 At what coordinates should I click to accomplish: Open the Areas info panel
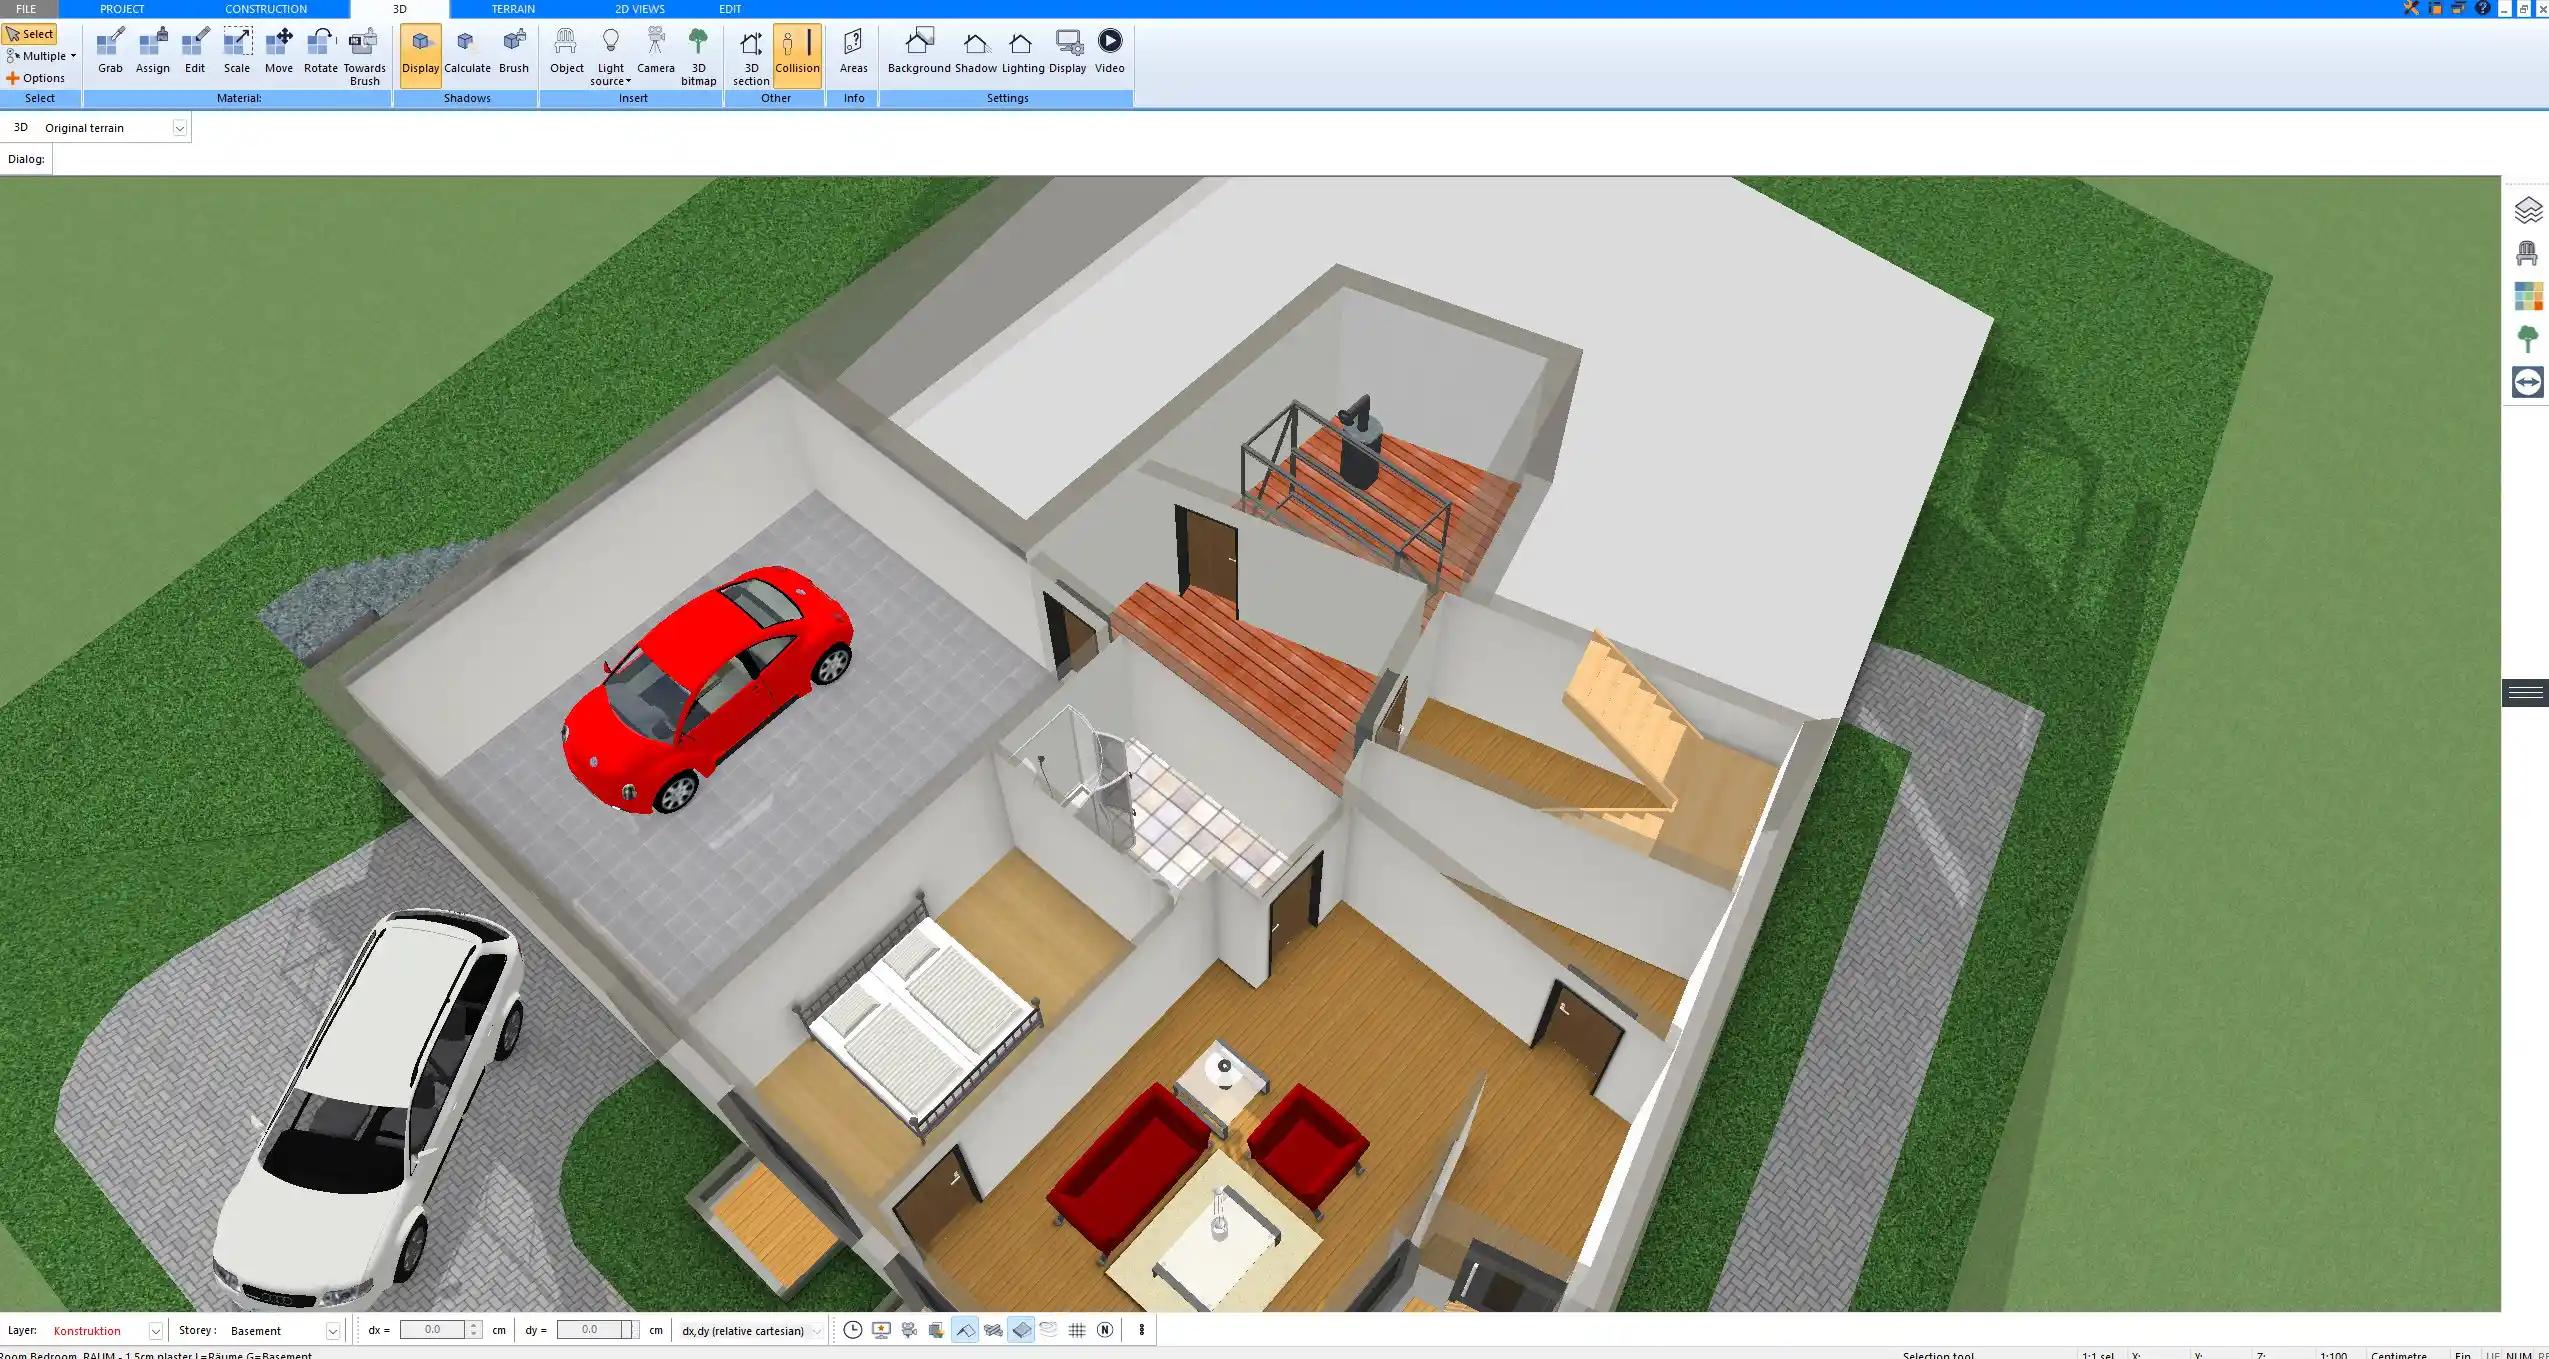tap(852, 50)
